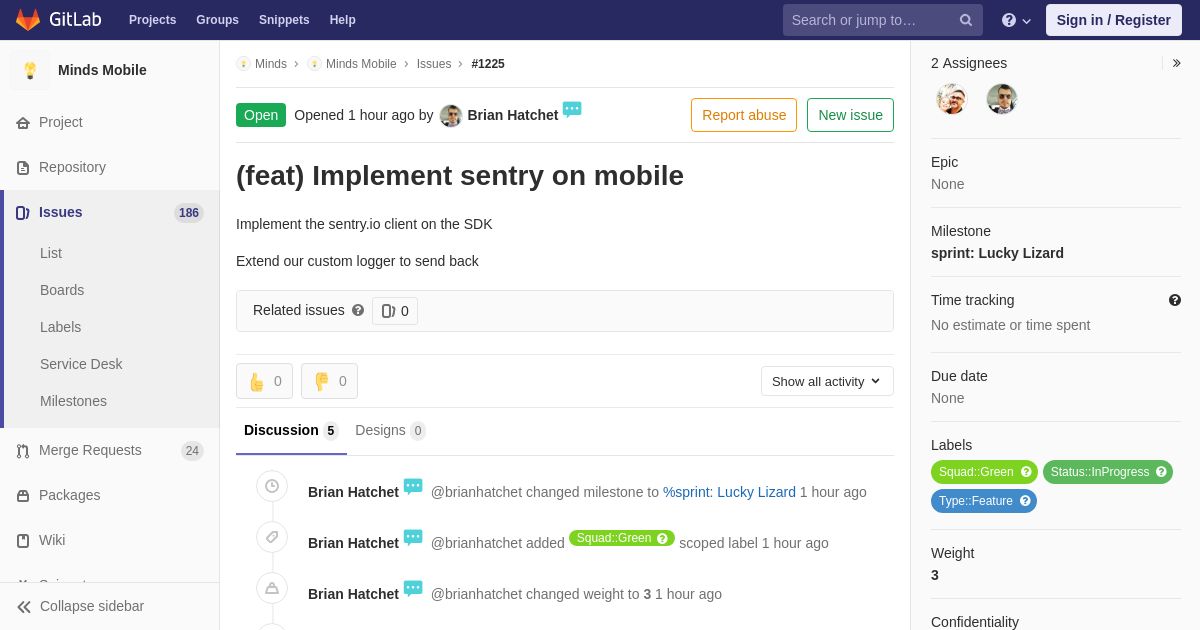The height and width of the screenshot is (630, 1200).
Task: Click the related issues count badge
Action: (x=395, y=311)
